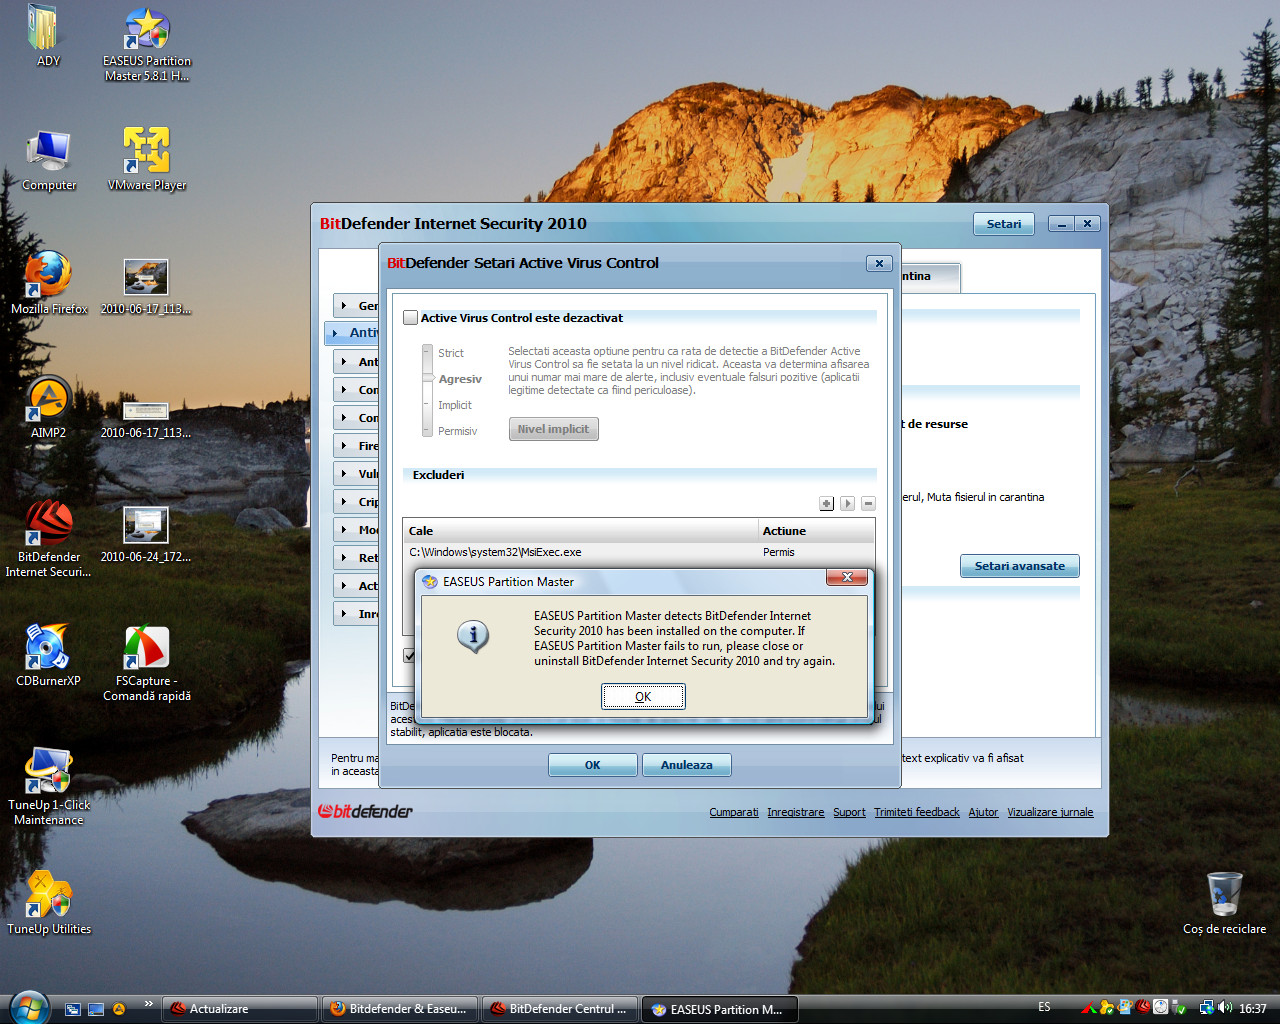This screenshot has width=1280, height=1024.
Task: Open Vizualizare jurnale link
Action: (x=1050, y=812)
